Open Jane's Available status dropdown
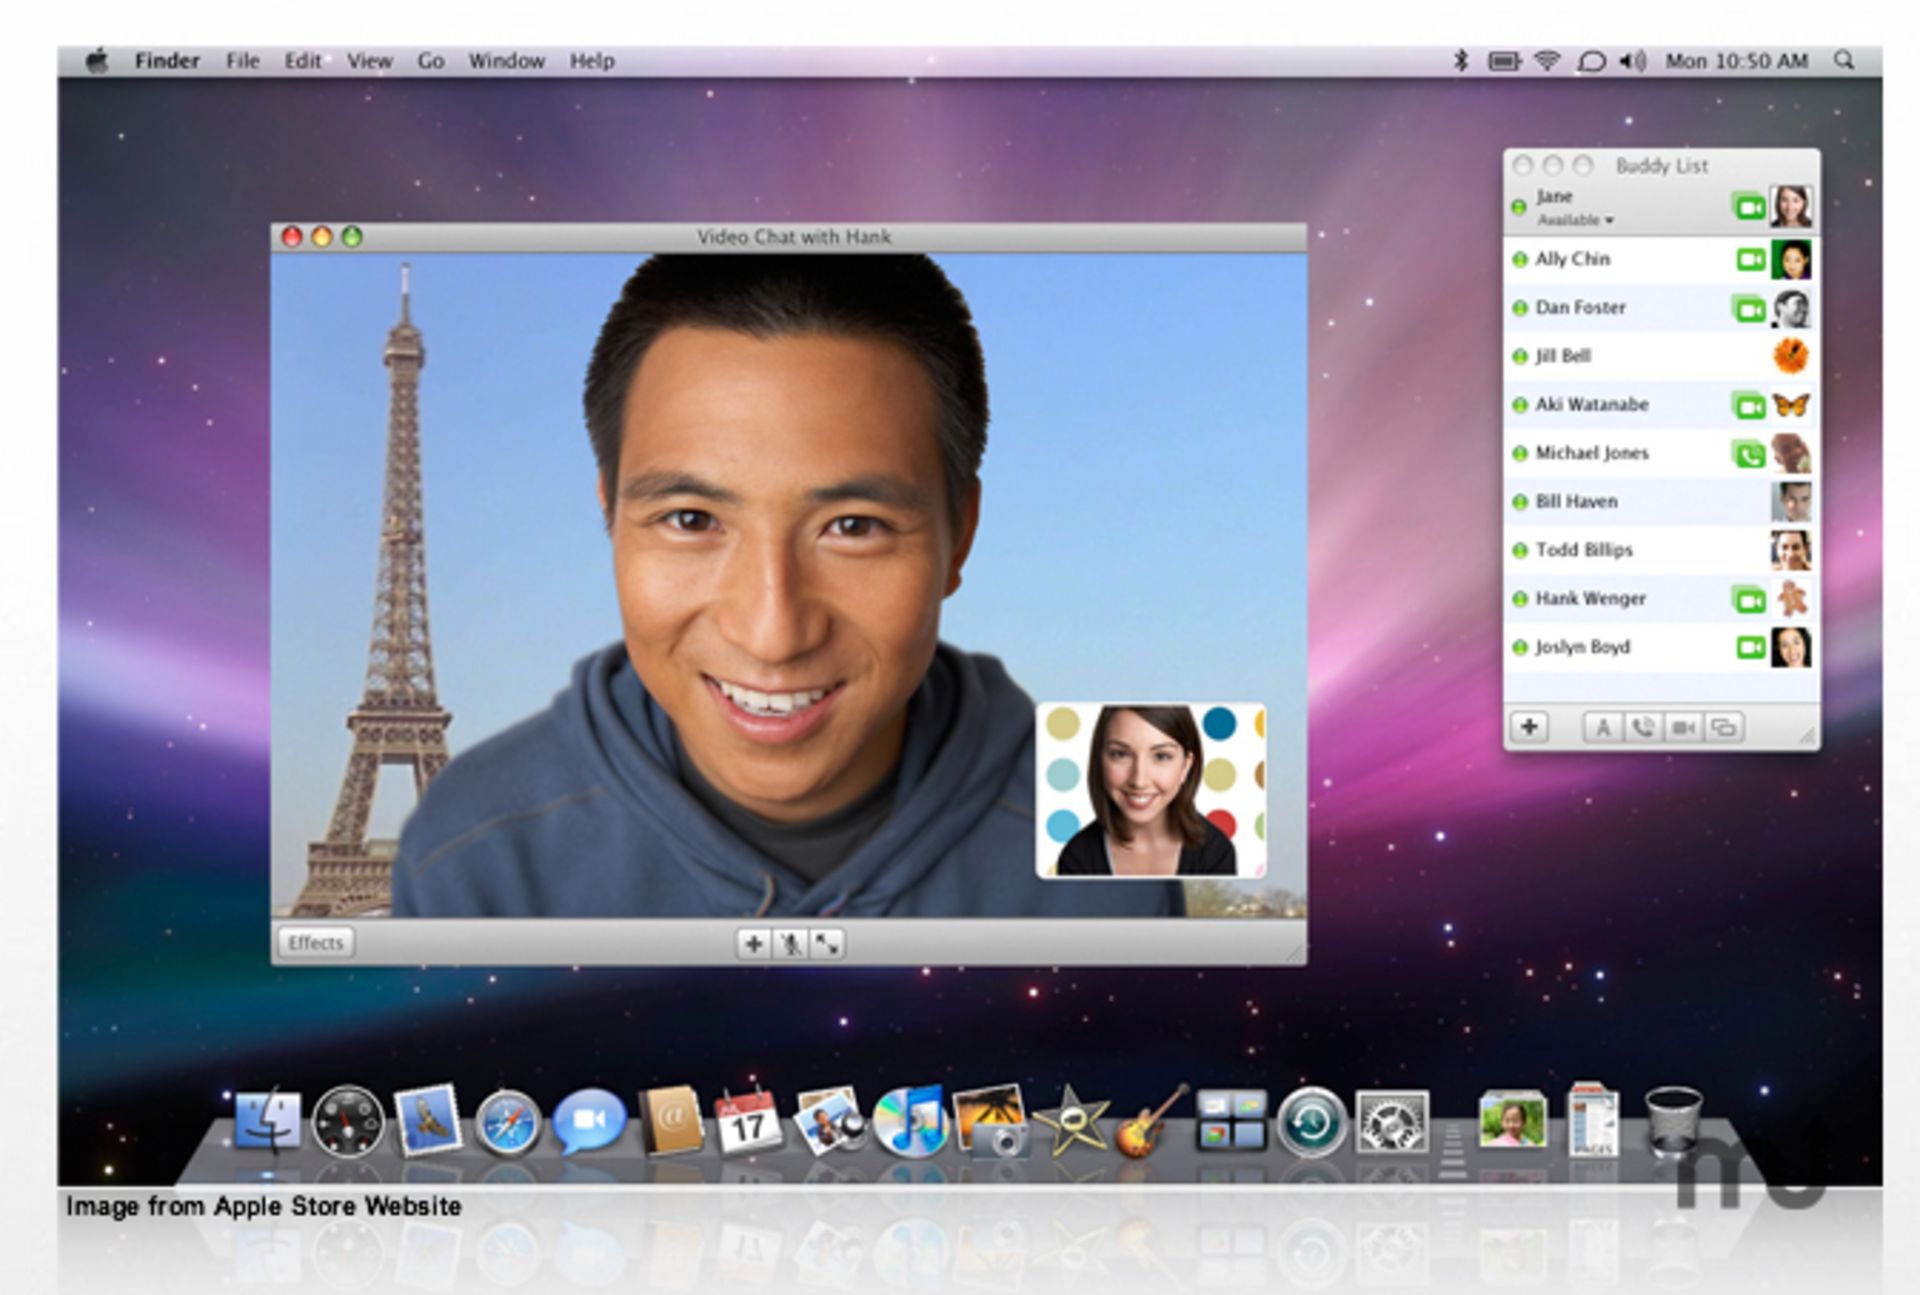 pos(1578,219)
